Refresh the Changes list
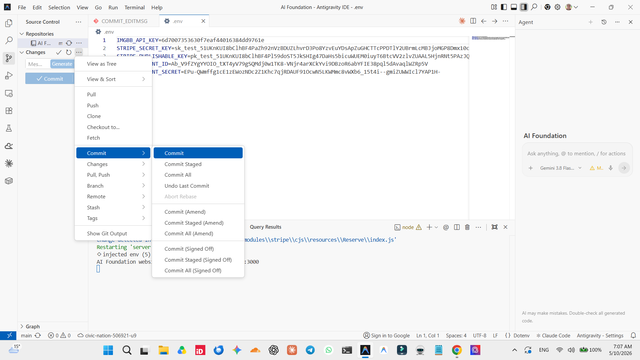 (69, 52)
